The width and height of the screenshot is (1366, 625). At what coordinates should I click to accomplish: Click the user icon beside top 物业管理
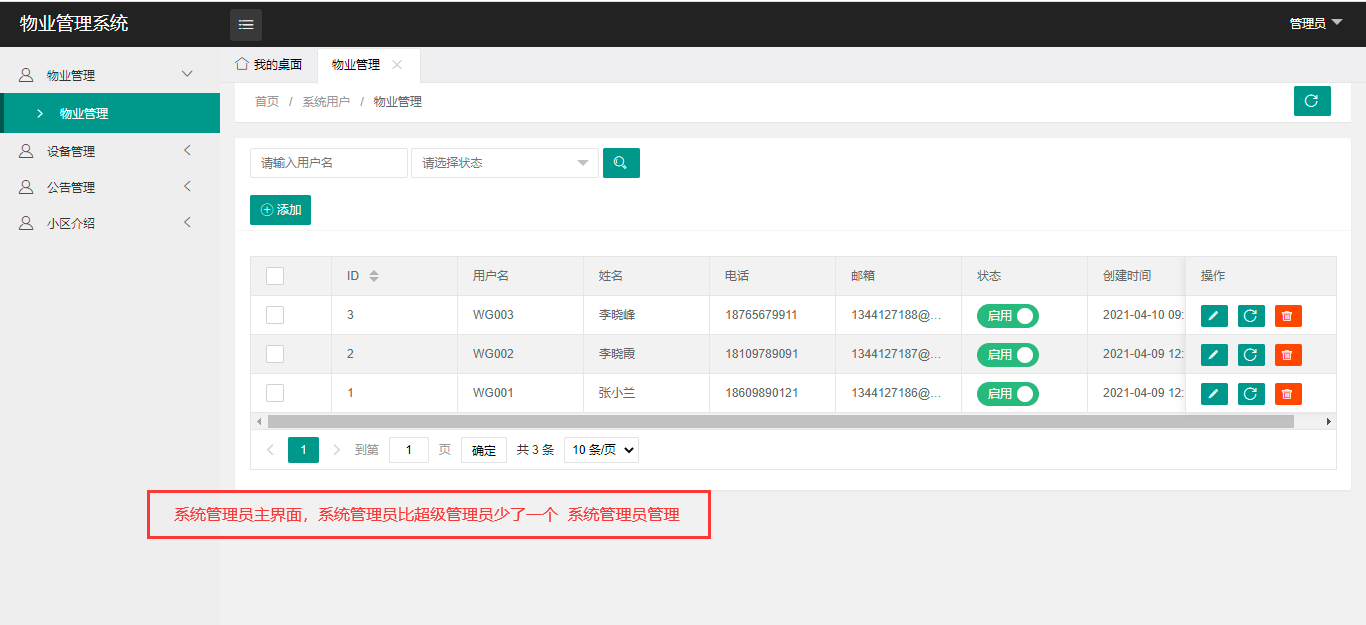click(x=27, y=76)
